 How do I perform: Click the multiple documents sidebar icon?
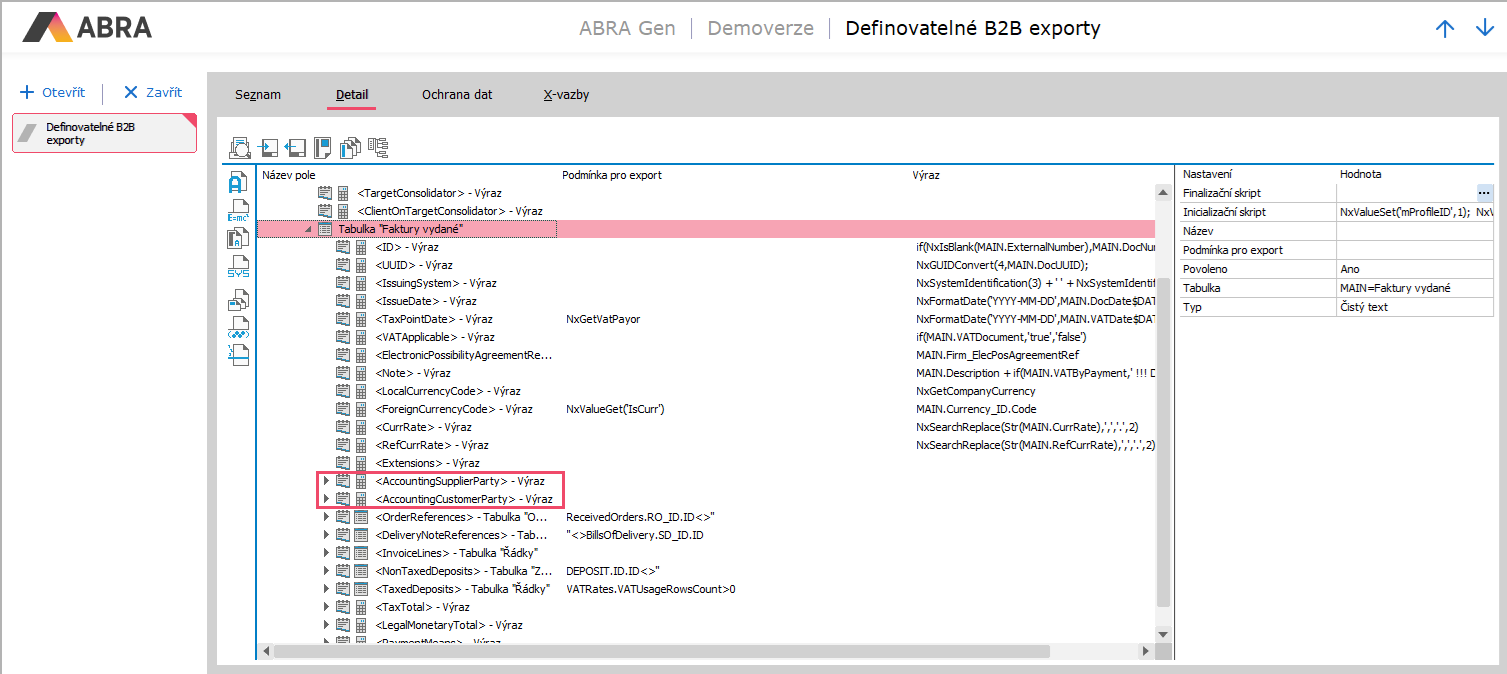[x=238, y=298]
